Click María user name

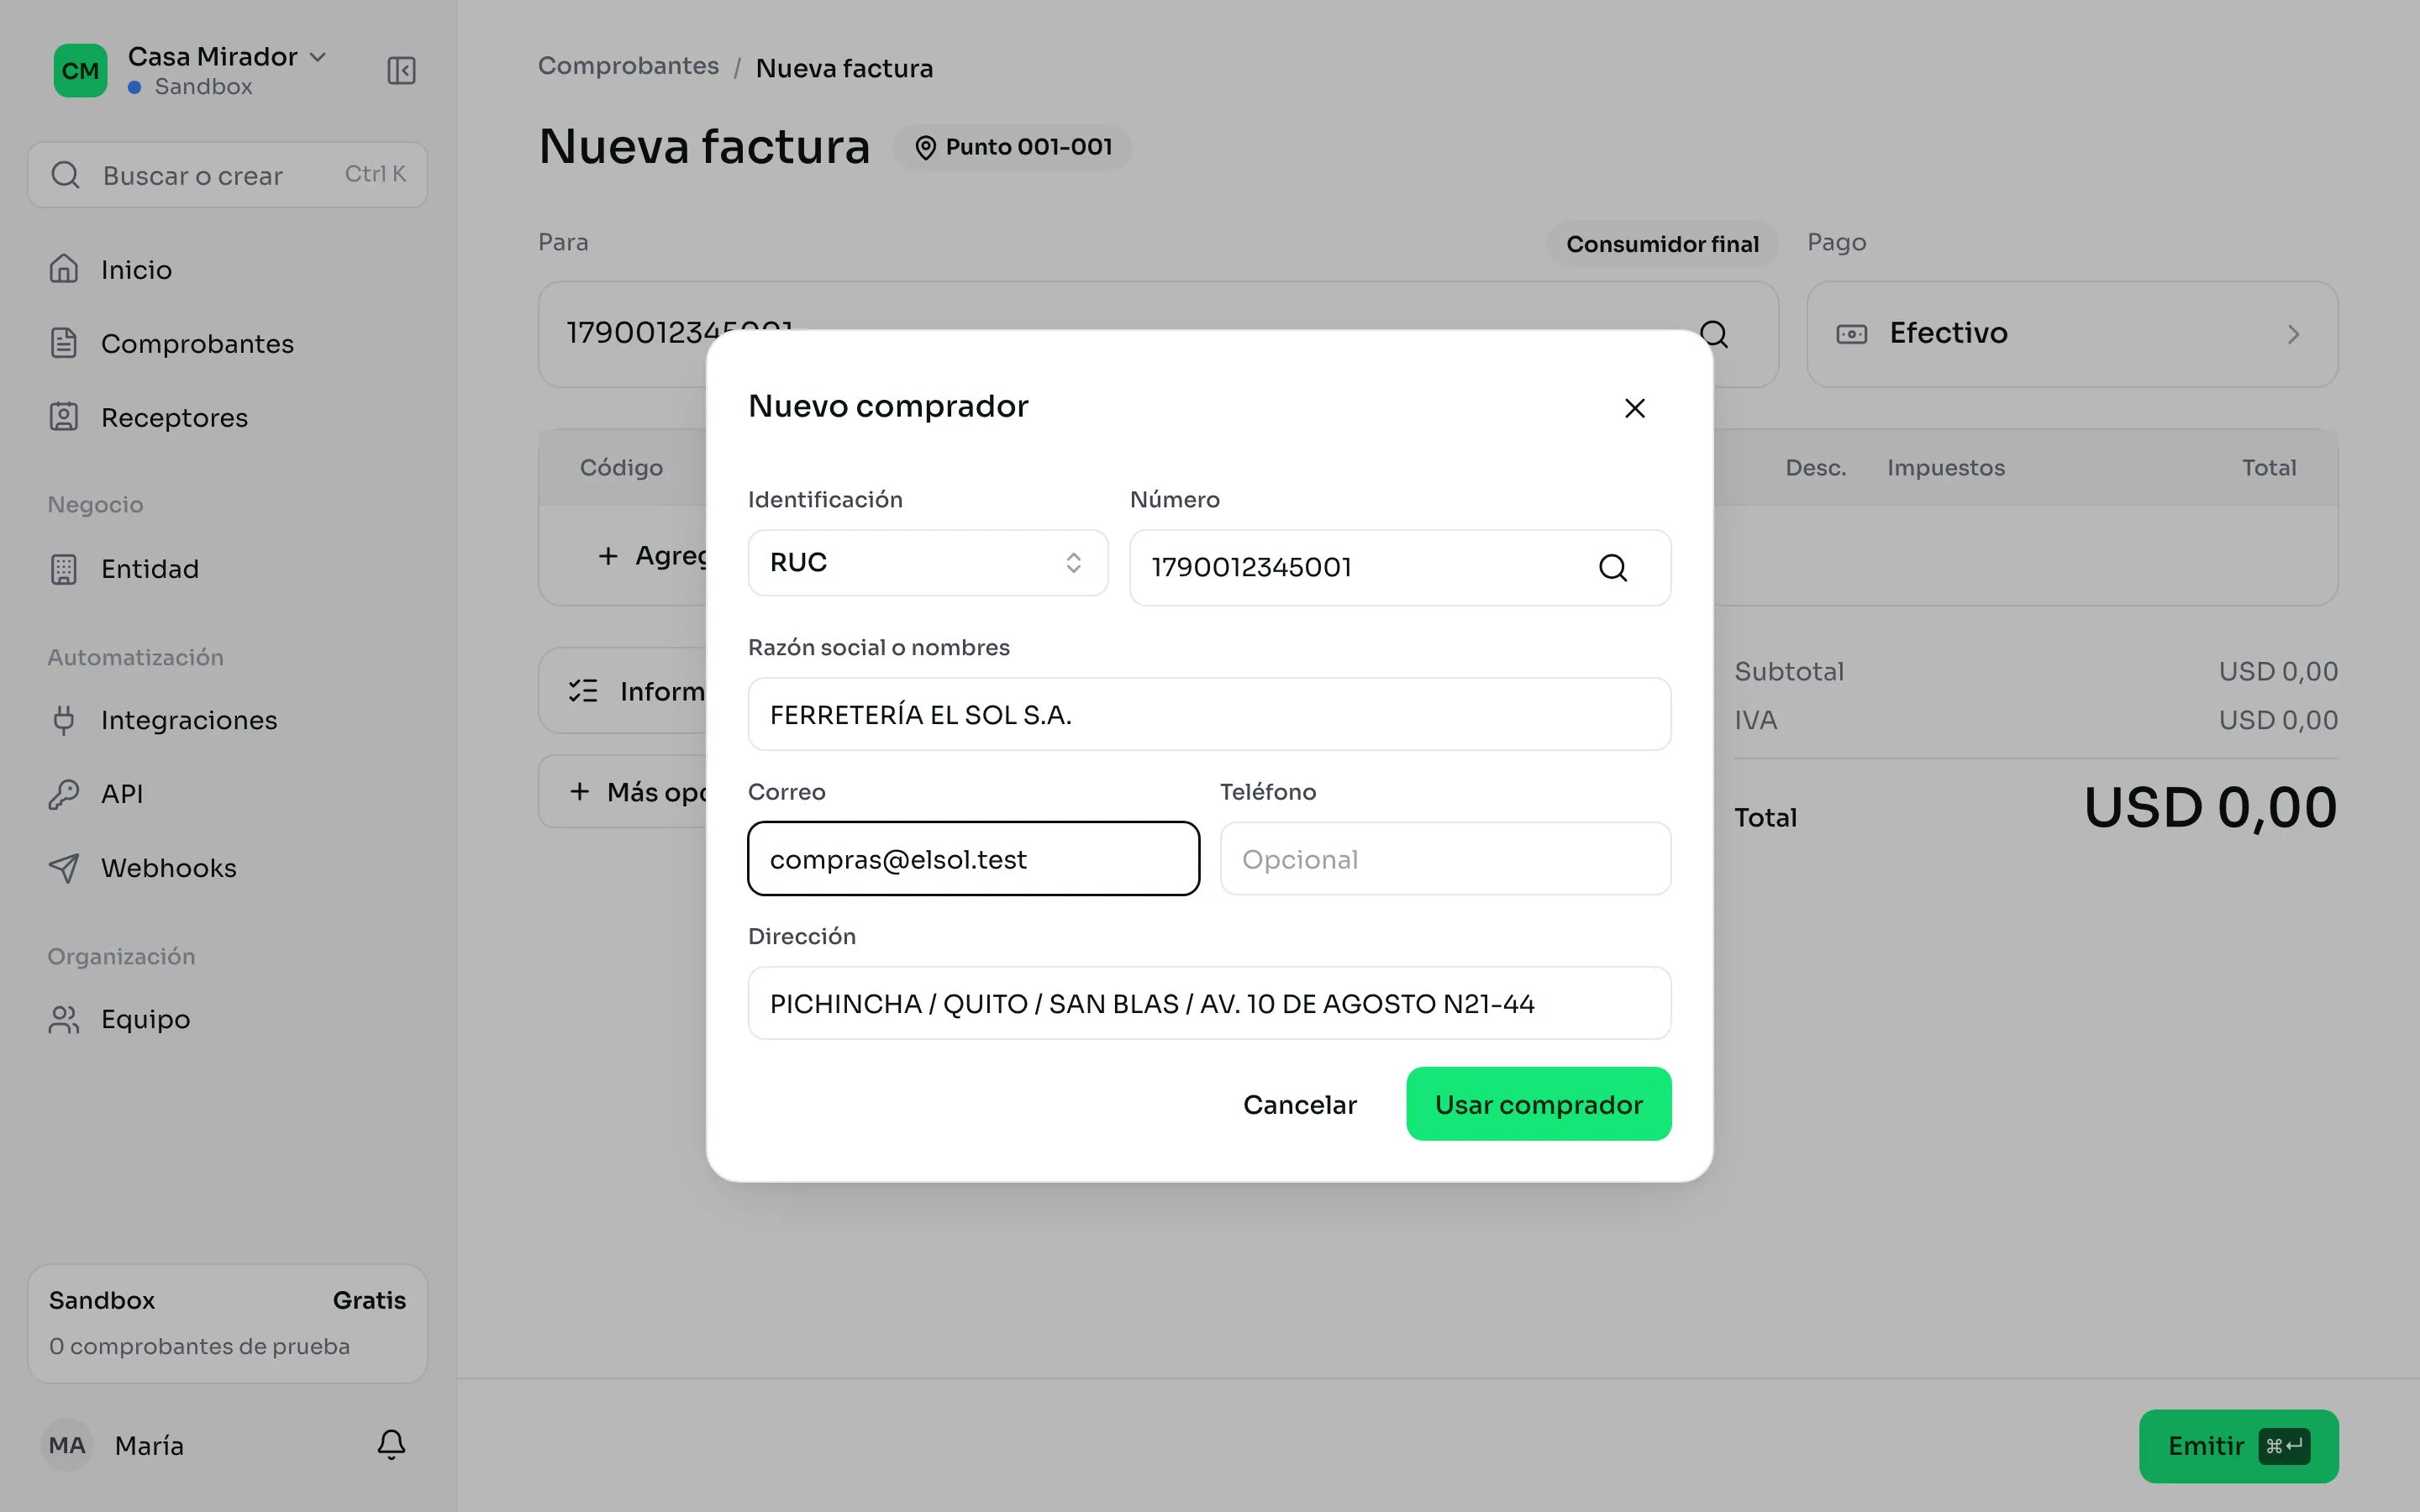(149, 1445)
